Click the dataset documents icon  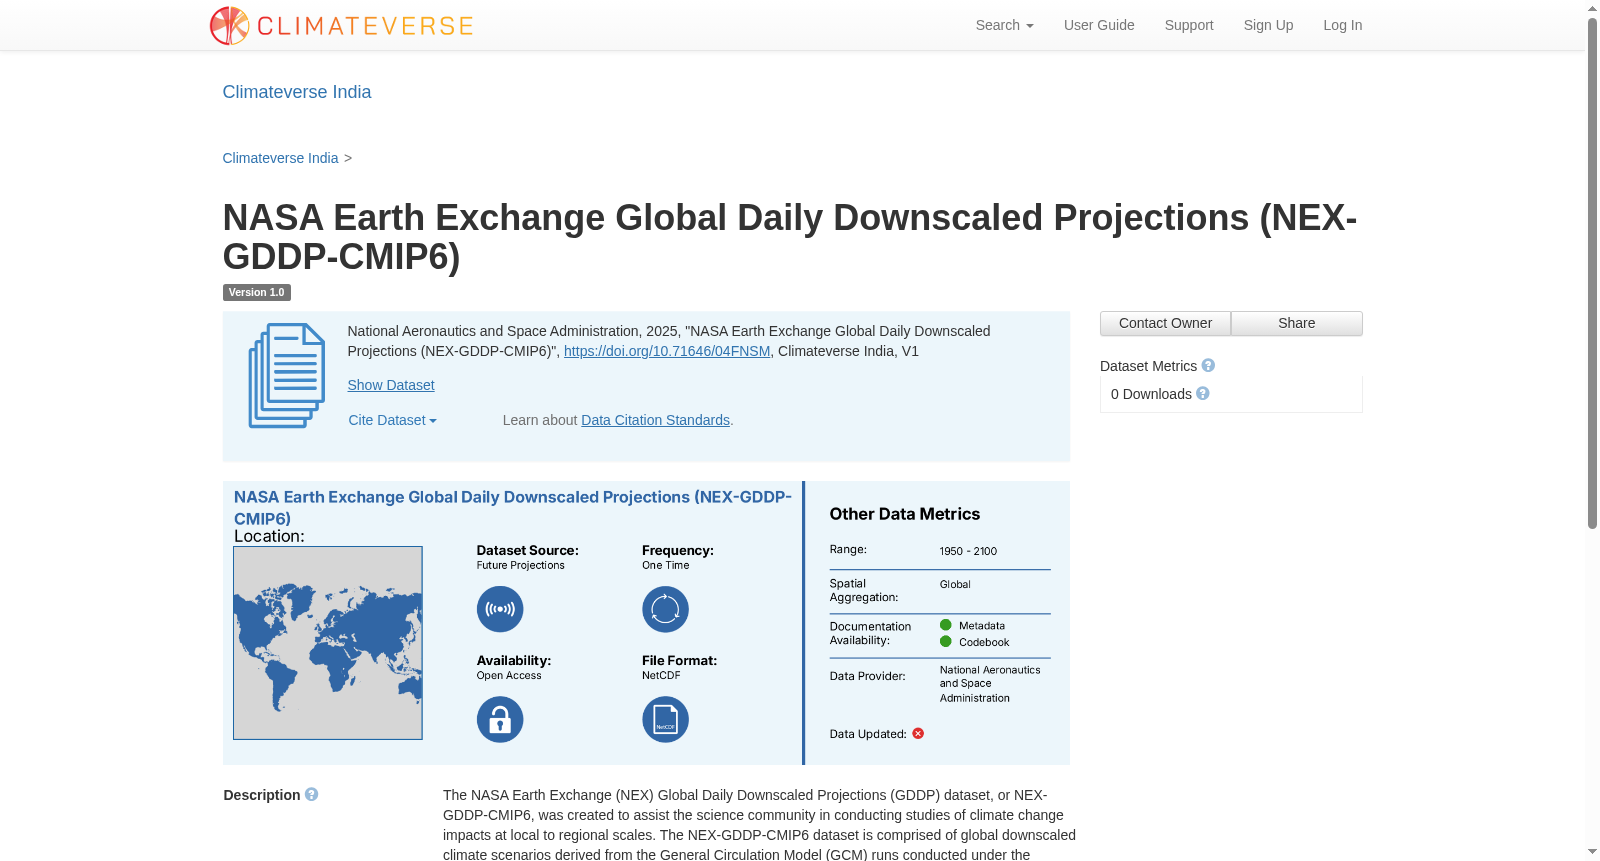287,376
